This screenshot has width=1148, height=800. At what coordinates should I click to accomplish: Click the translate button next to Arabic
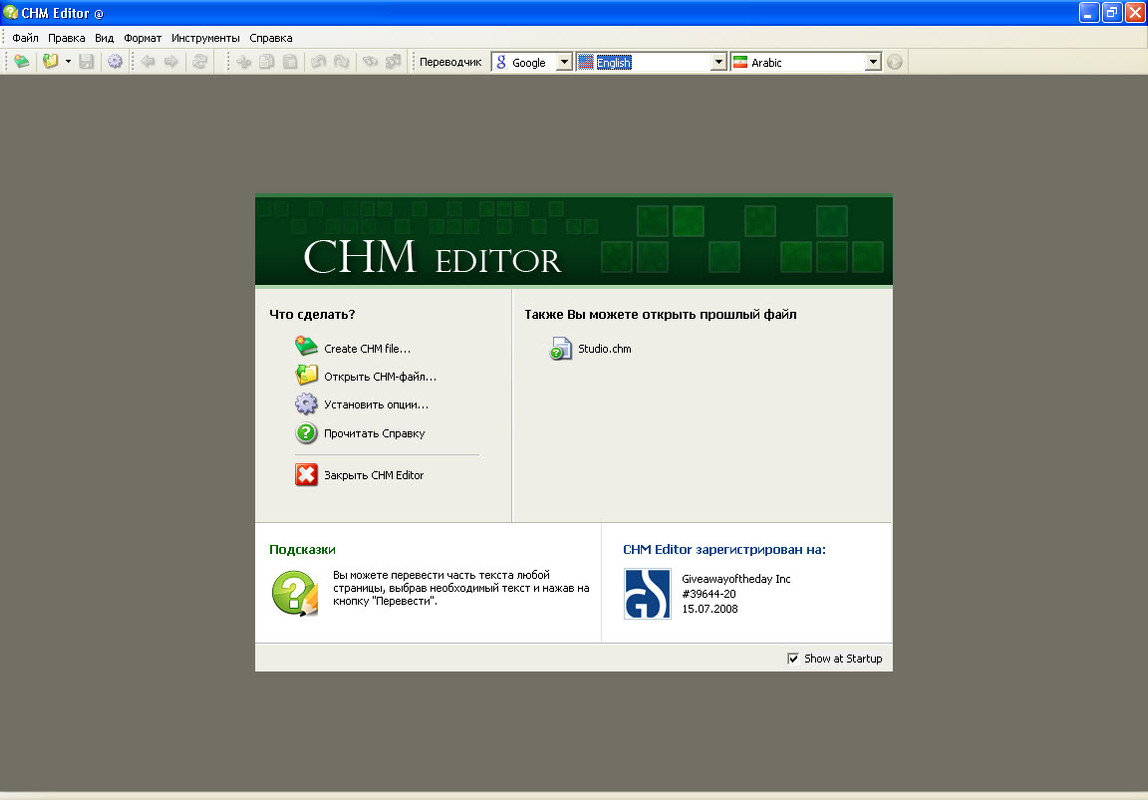click(895, 62)
